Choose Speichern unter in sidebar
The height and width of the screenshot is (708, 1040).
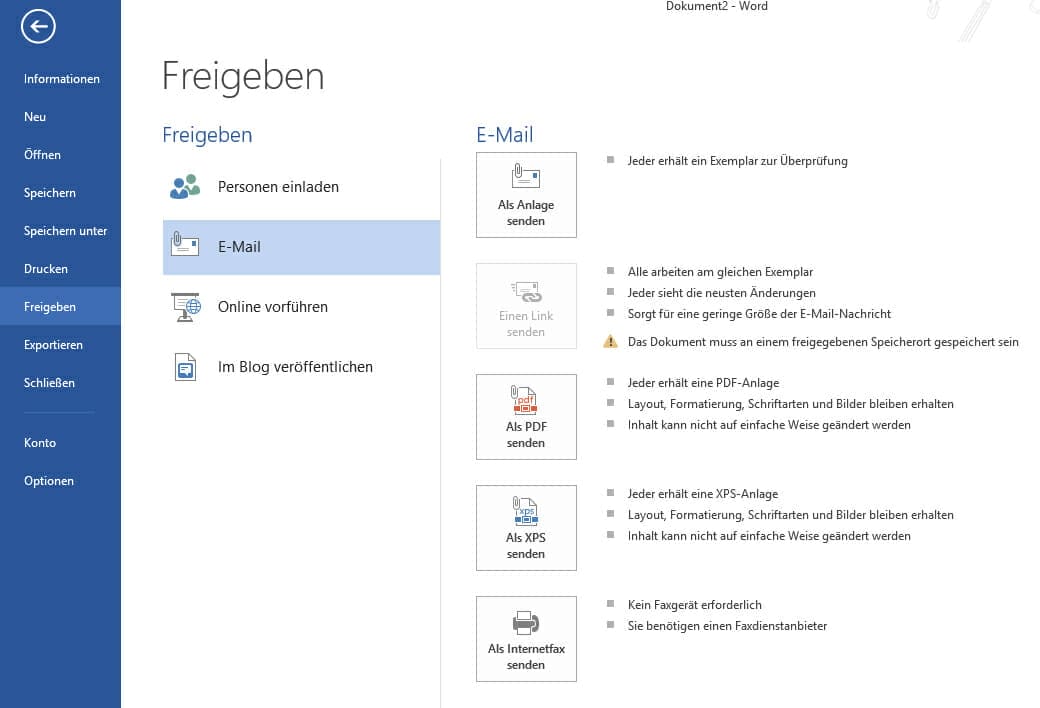pyautogui.click(x=65, y=231)
